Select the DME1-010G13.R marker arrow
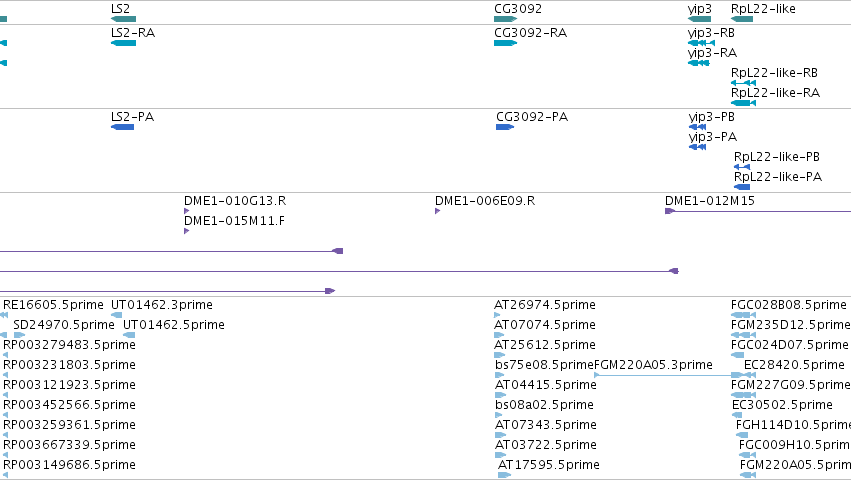This screenshot has width=851, height=480. 187,211
